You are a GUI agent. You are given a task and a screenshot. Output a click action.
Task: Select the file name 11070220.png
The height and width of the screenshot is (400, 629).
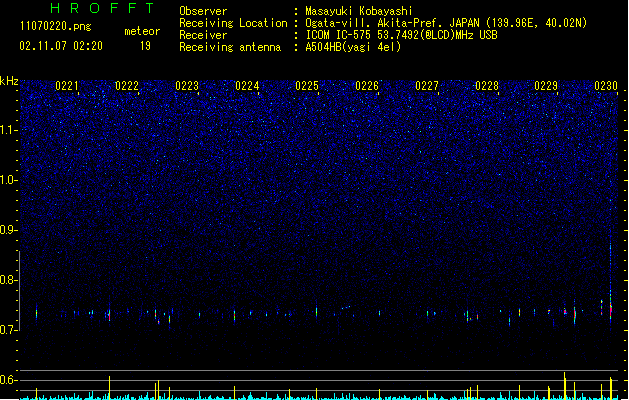click(x=56, y=27)
